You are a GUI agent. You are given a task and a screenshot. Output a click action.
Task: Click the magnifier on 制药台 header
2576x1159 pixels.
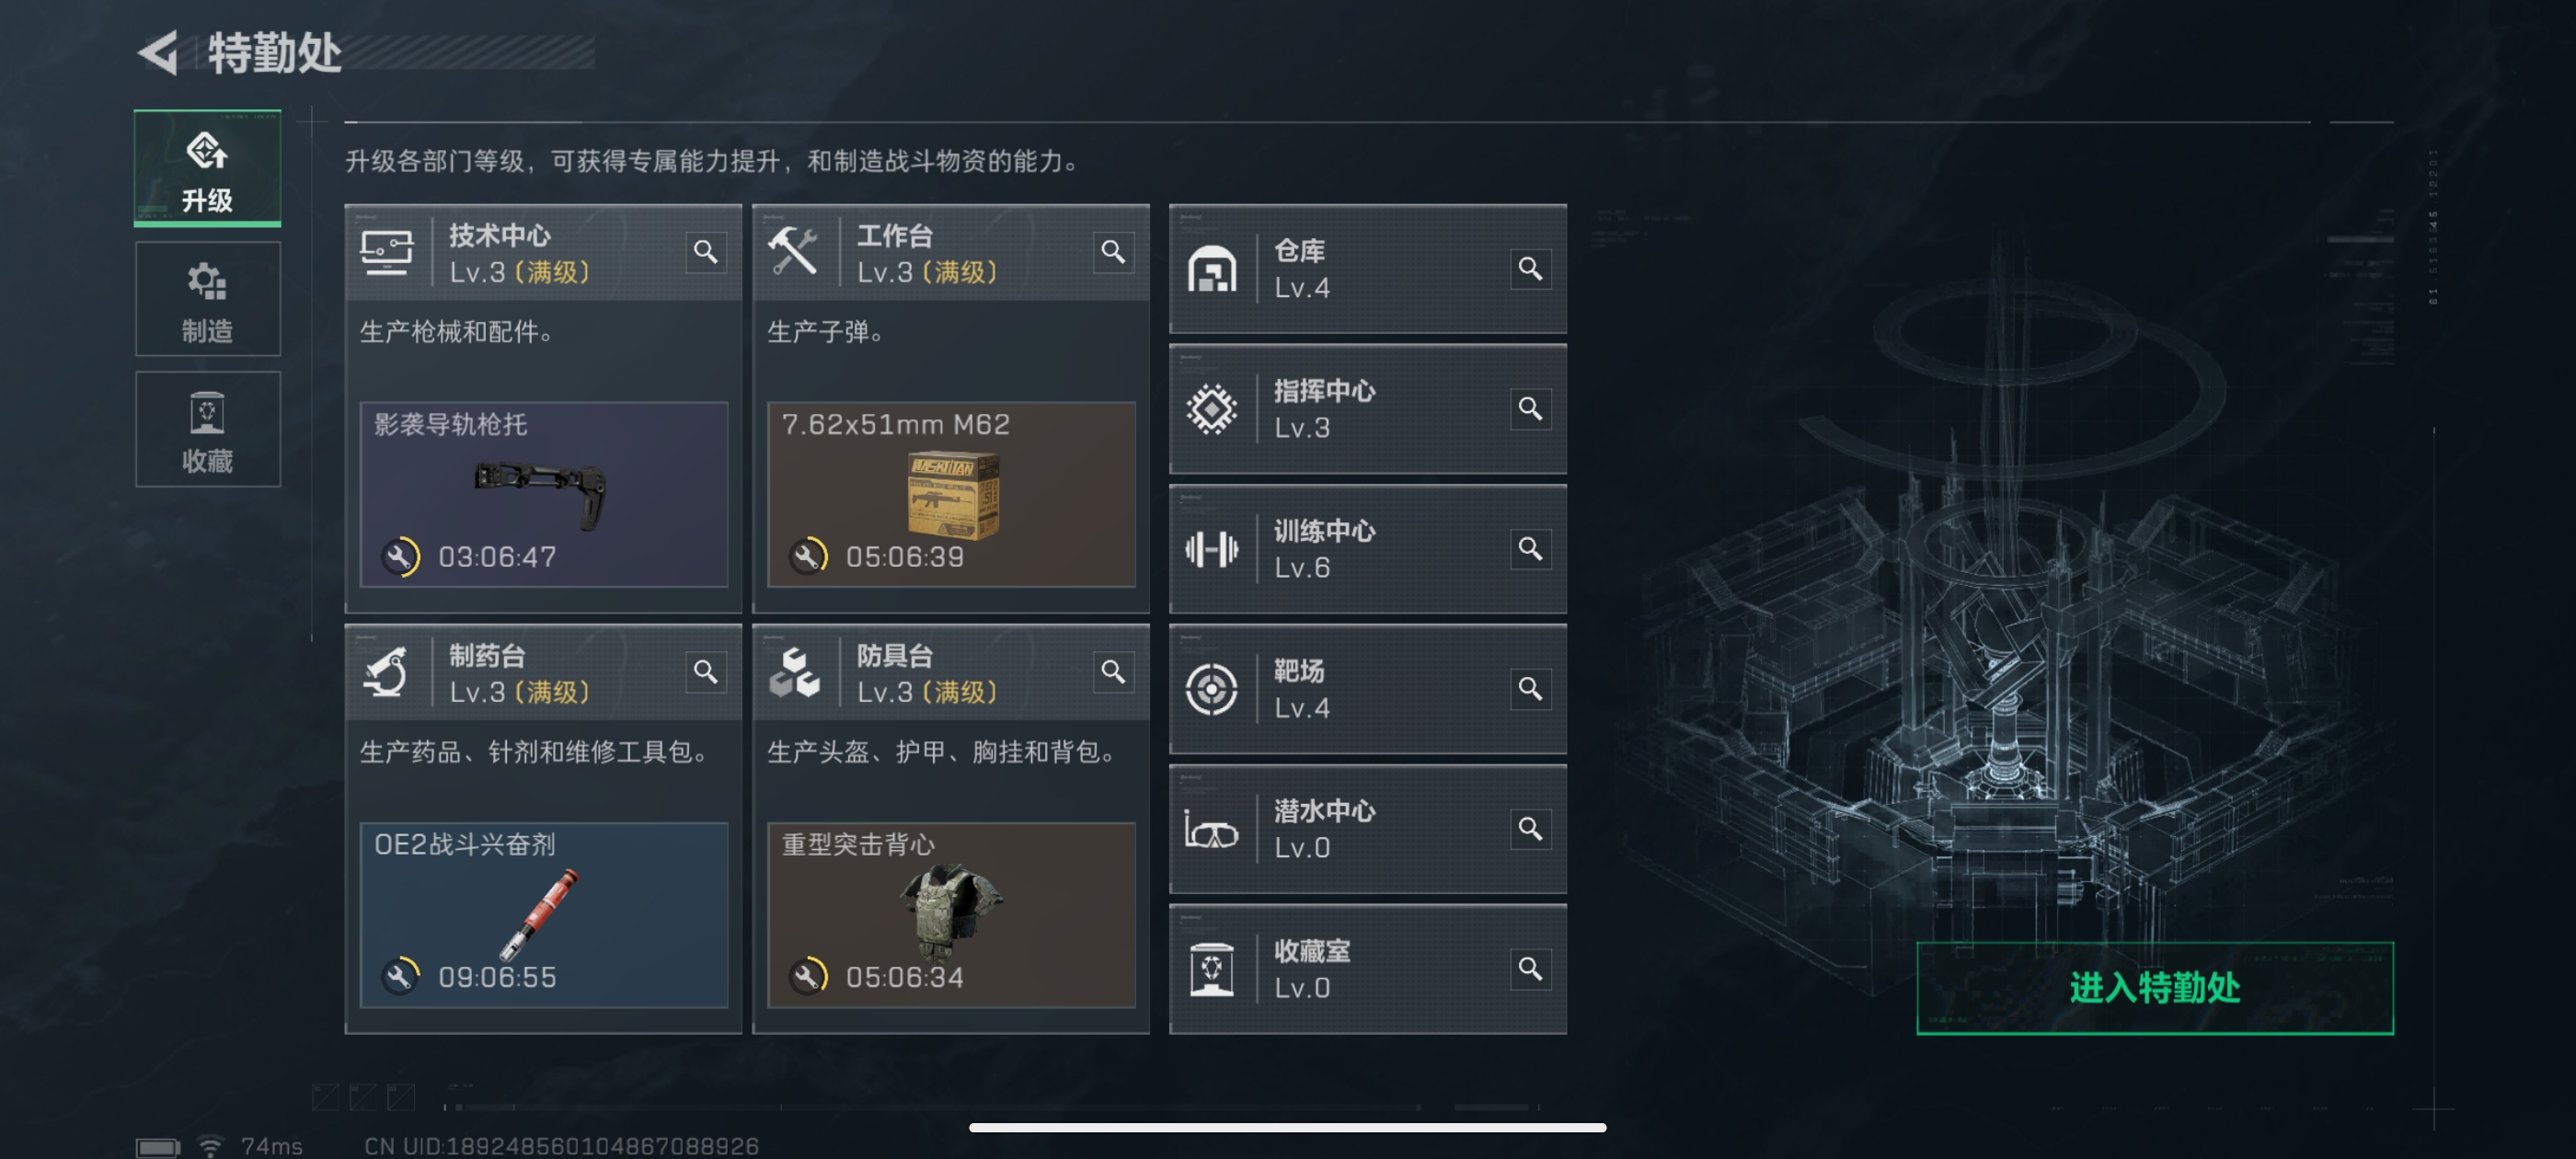pyautogui.click(x=705, y=672)
